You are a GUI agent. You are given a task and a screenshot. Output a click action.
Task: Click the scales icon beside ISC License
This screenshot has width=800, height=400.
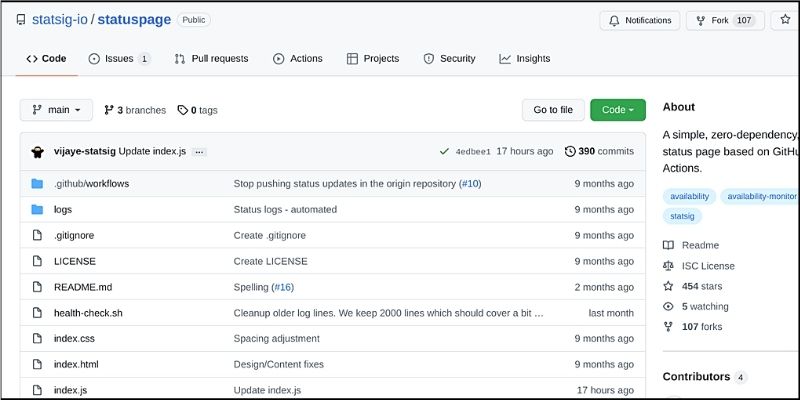coord(668,266)
